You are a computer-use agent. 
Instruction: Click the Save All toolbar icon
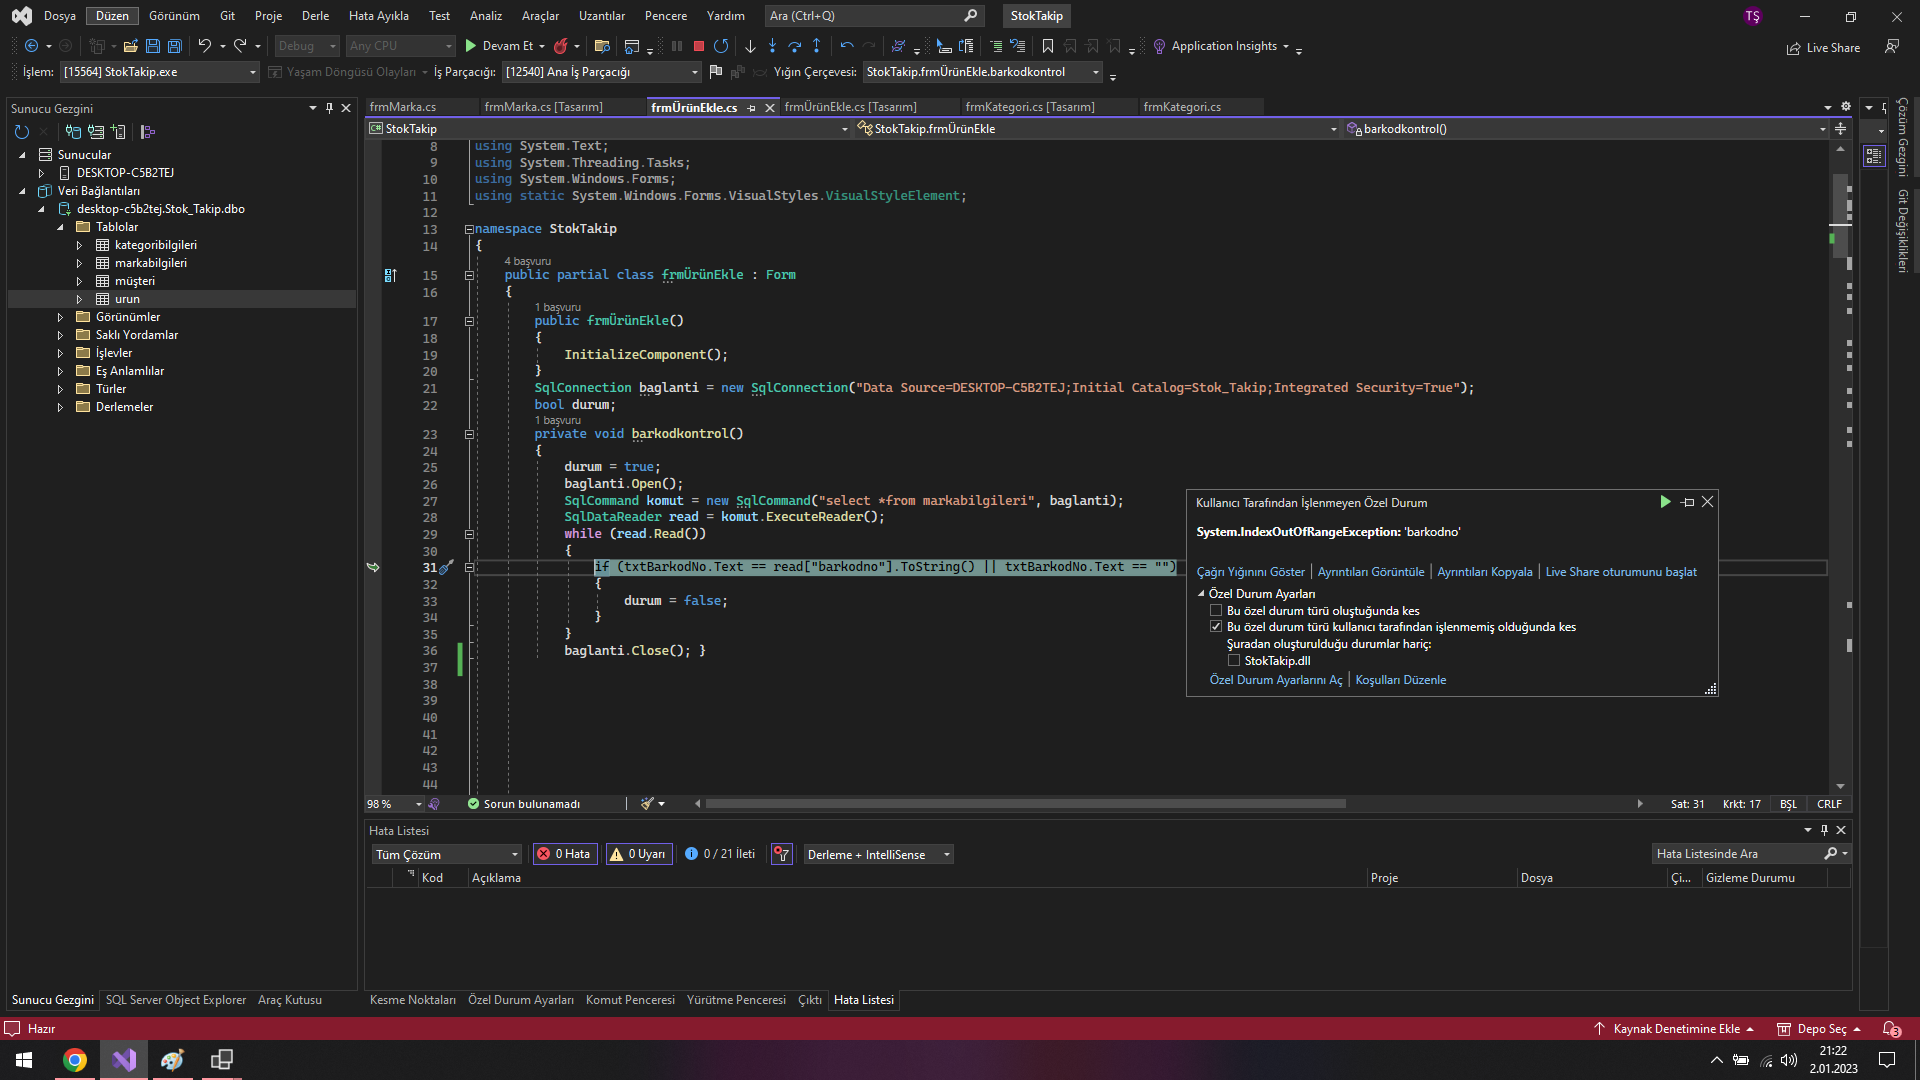(175, 46)
